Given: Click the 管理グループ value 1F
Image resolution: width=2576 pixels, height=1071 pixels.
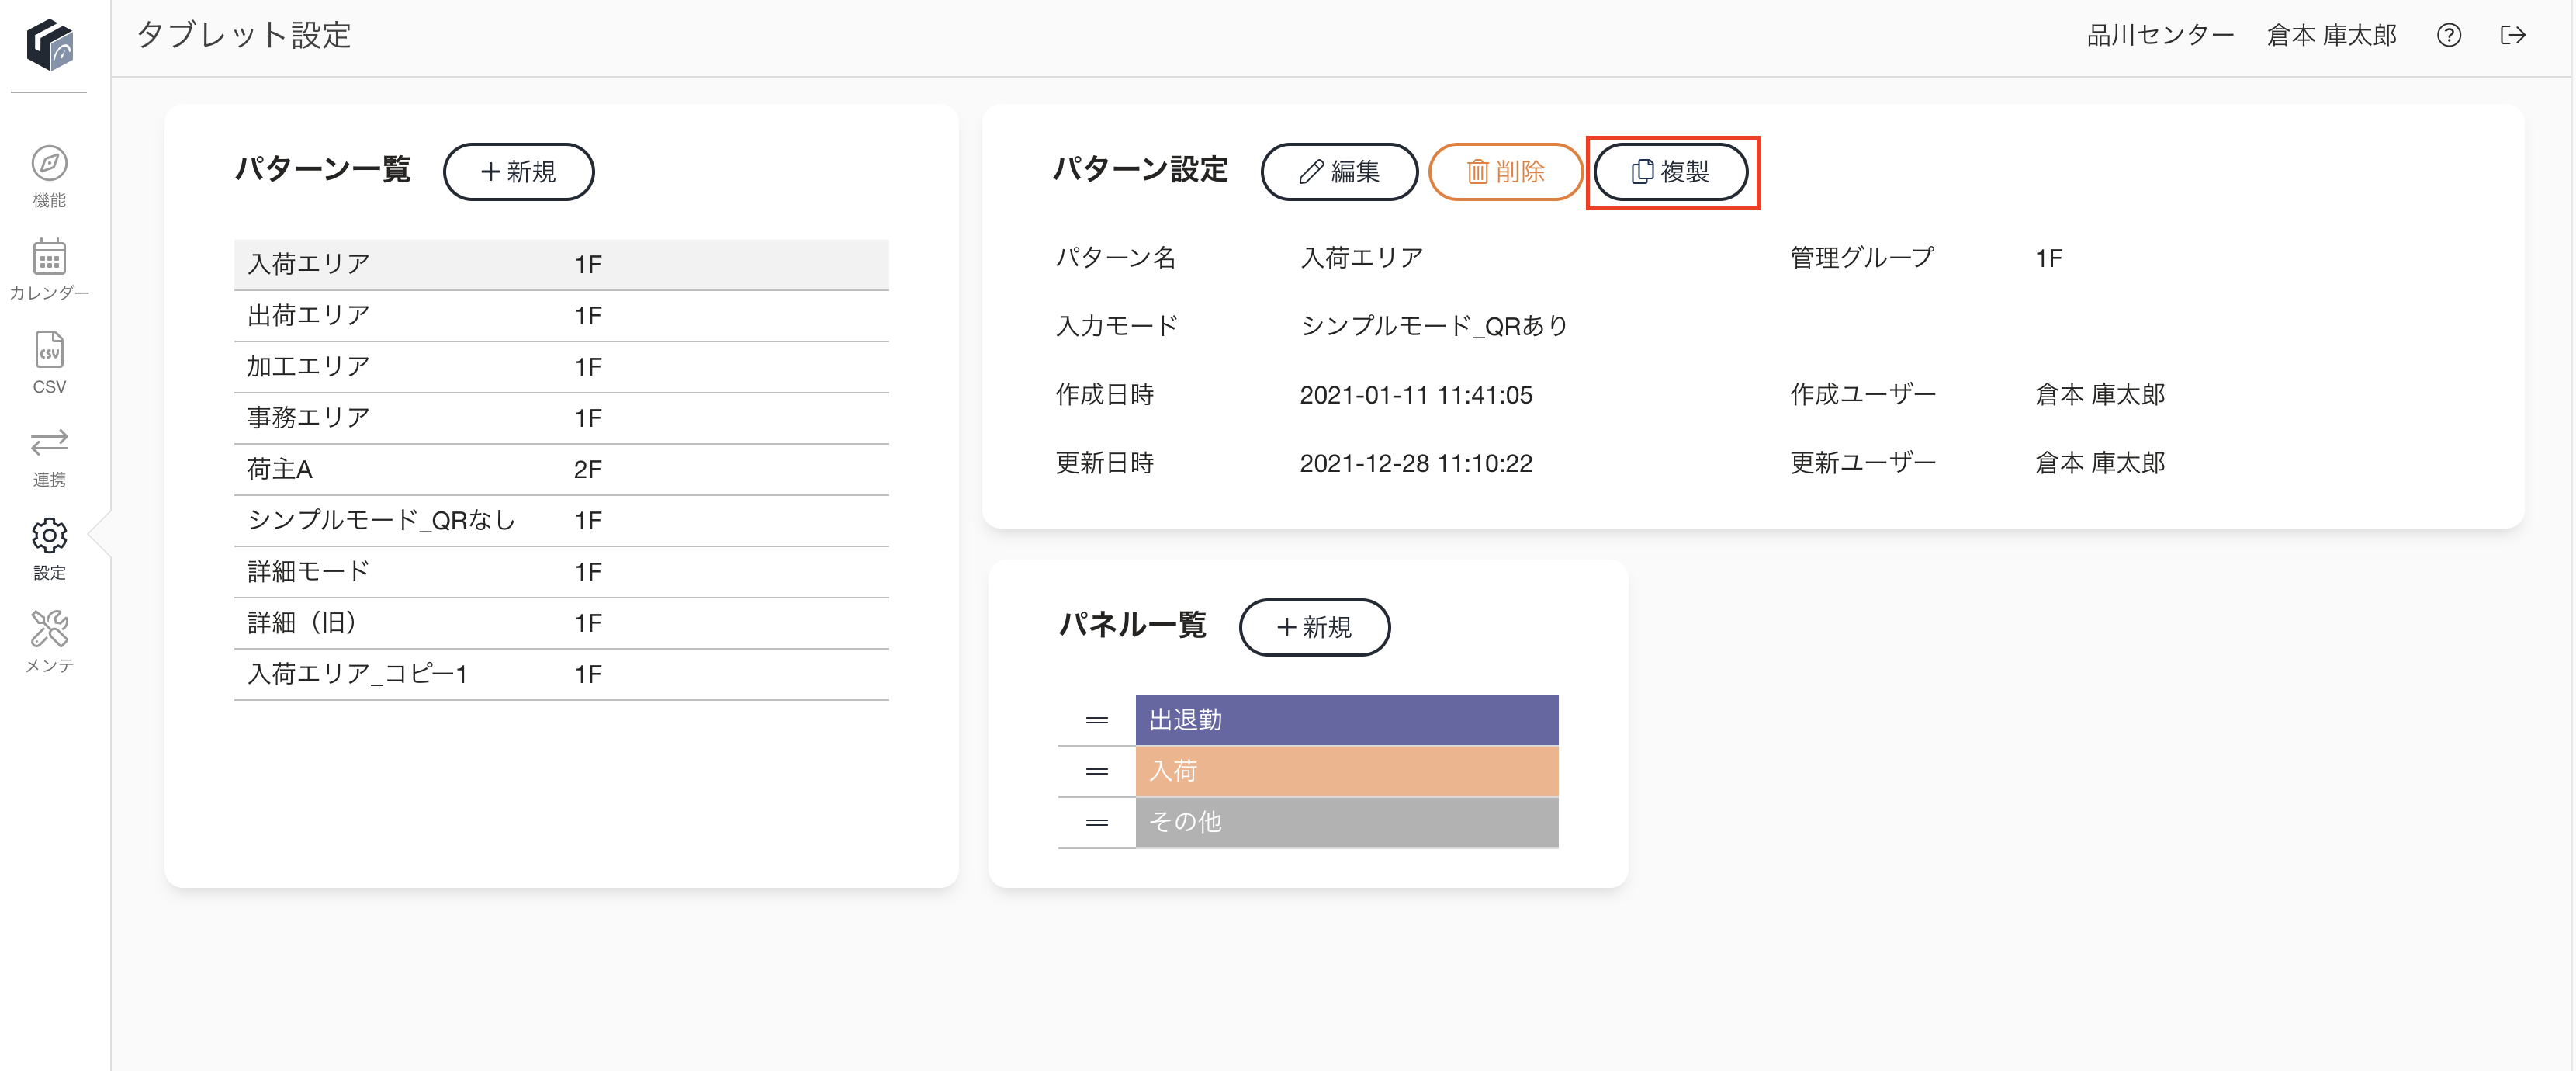Looking at the screenshot, I should (2048, 258).
